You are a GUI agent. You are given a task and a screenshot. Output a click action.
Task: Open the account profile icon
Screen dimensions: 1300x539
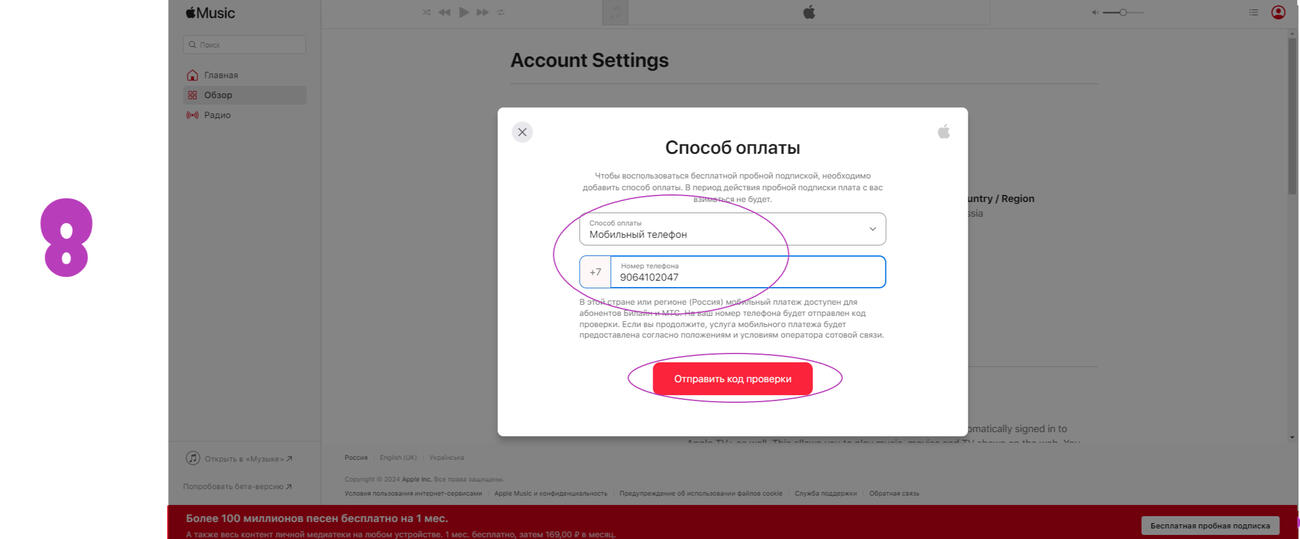[x=1278, y=12]
